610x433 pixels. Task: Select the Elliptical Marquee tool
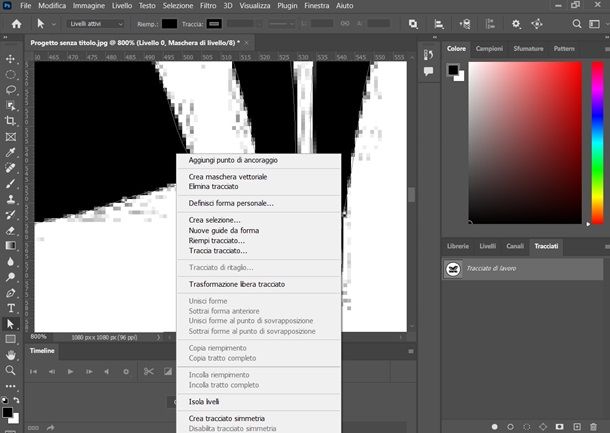(11, 74)
